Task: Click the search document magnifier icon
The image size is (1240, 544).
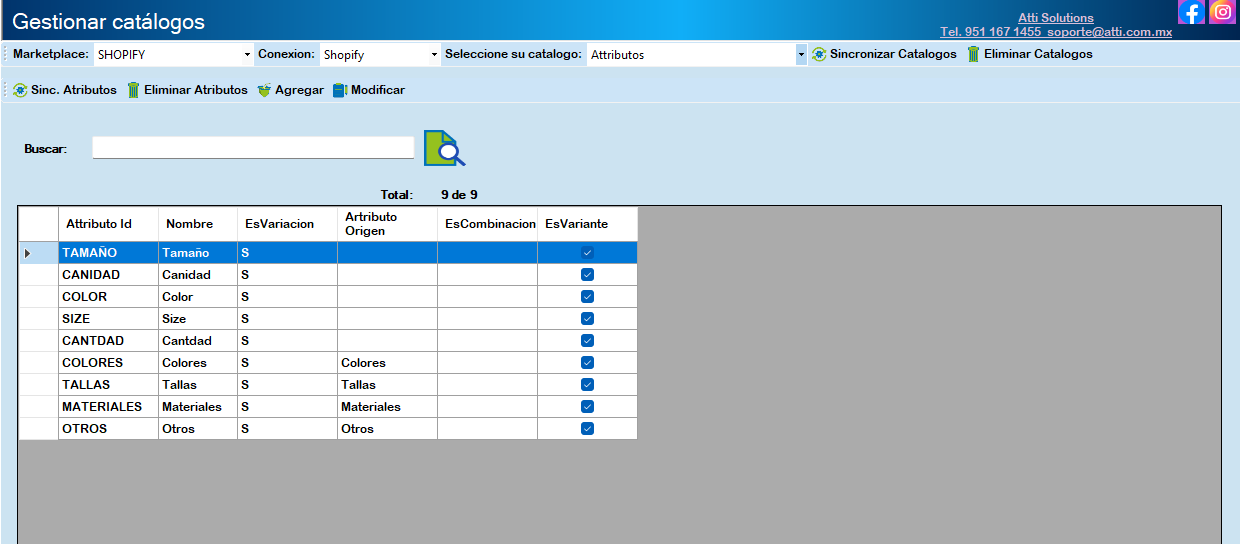Action: tap(444, 148)
